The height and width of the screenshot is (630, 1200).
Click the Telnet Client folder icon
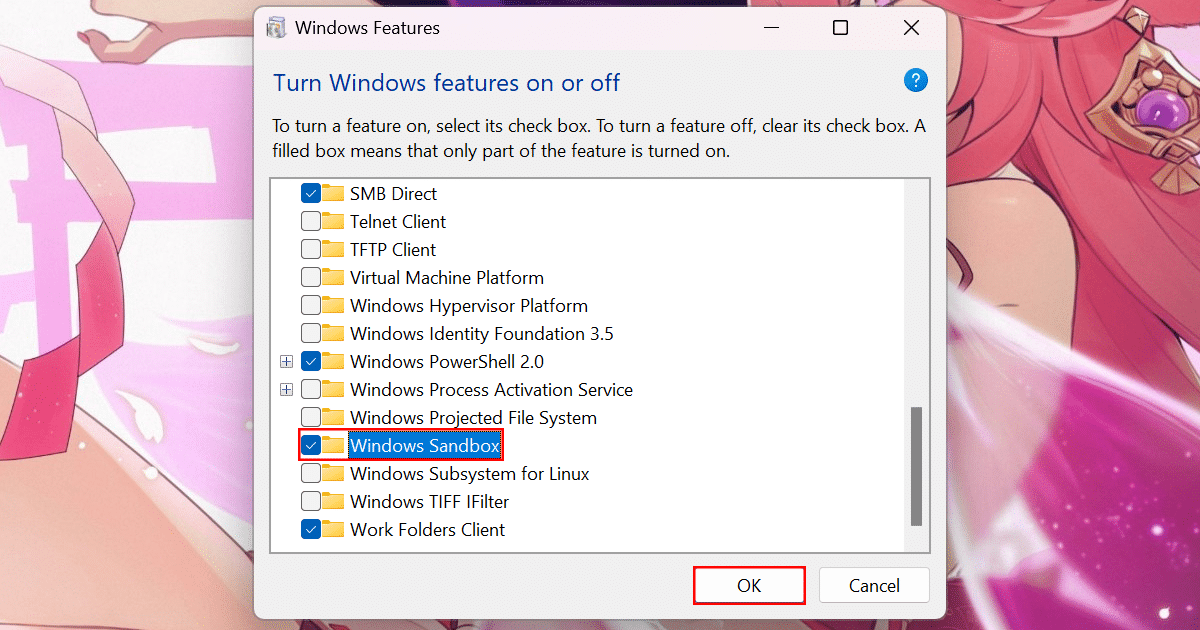[333, 222]
